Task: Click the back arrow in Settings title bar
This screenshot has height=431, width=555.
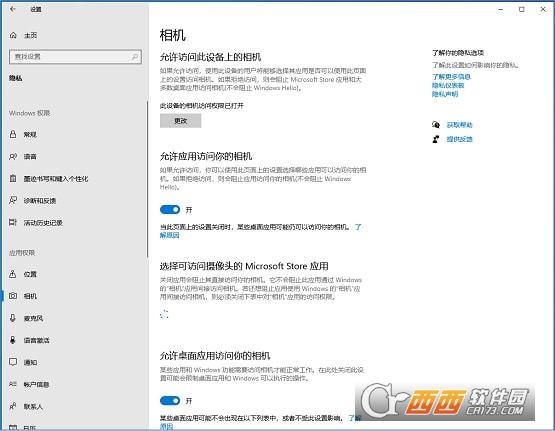Action: [13, 9]
